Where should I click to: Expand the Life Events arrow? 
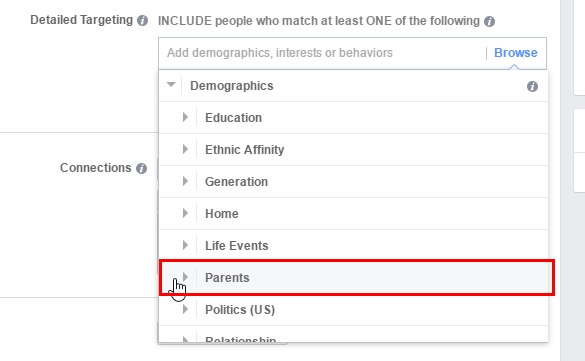pyautogui.click(x=185, y=245)
